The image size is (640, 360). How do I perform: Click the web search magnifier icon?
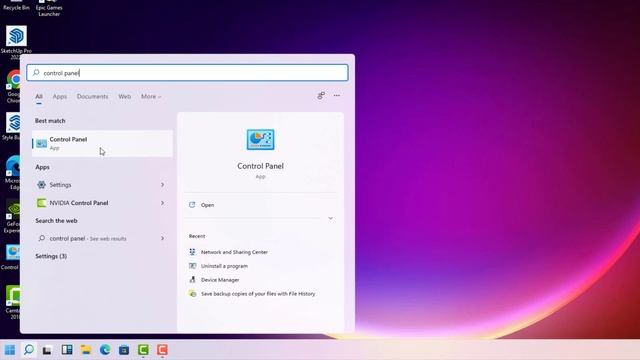(42, 238)
